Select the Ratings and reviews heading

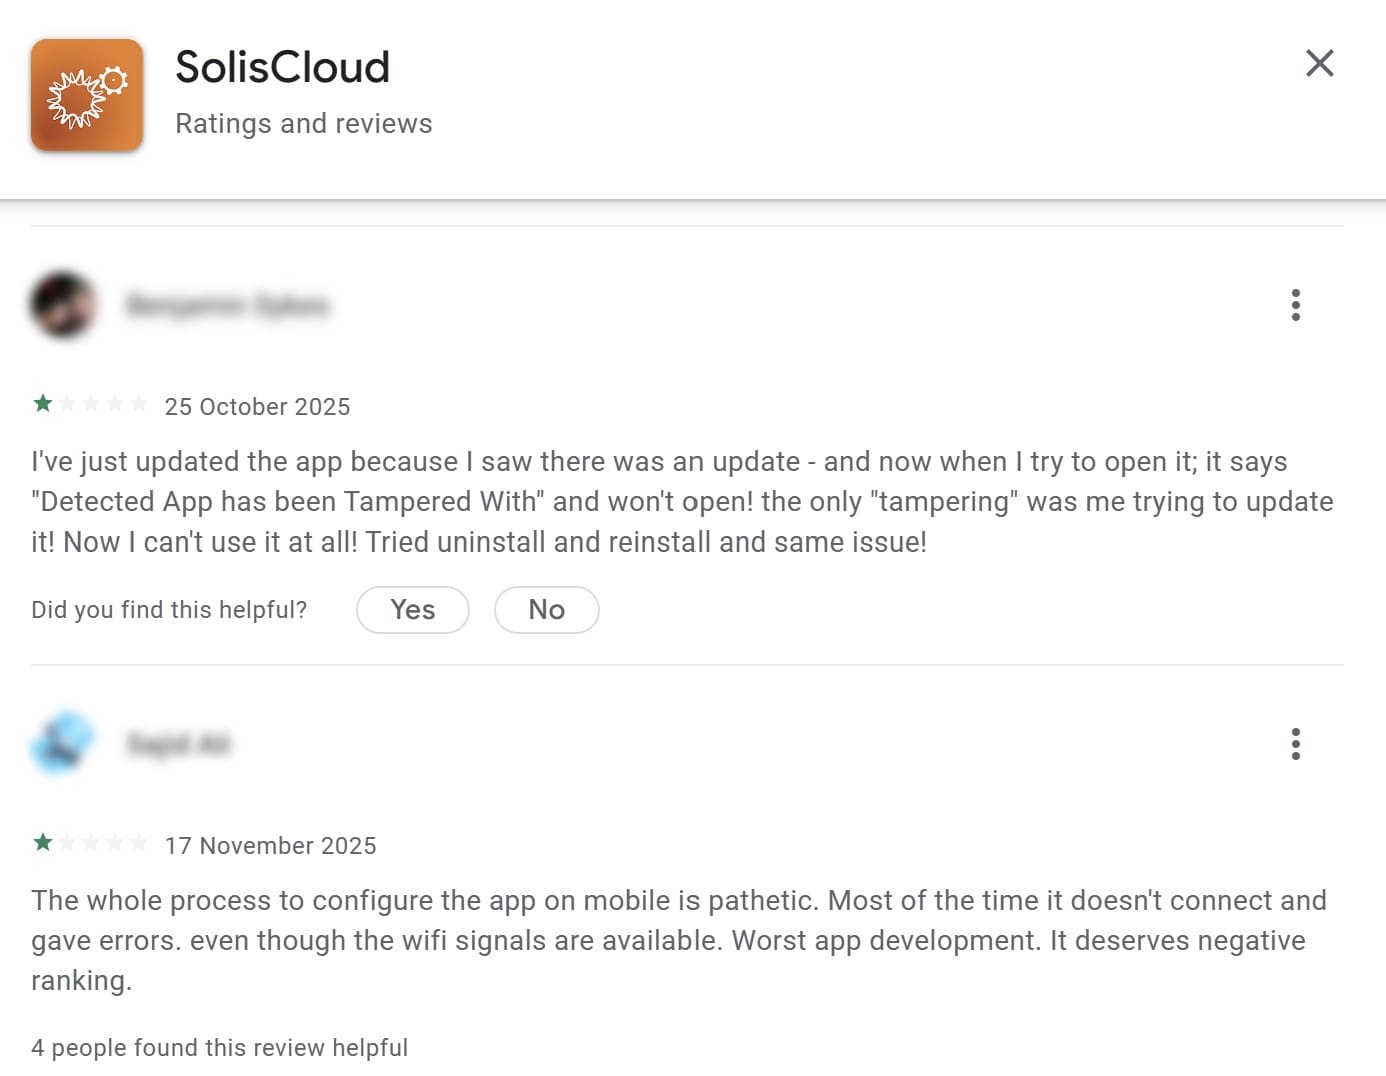click(x=303, y=123)
